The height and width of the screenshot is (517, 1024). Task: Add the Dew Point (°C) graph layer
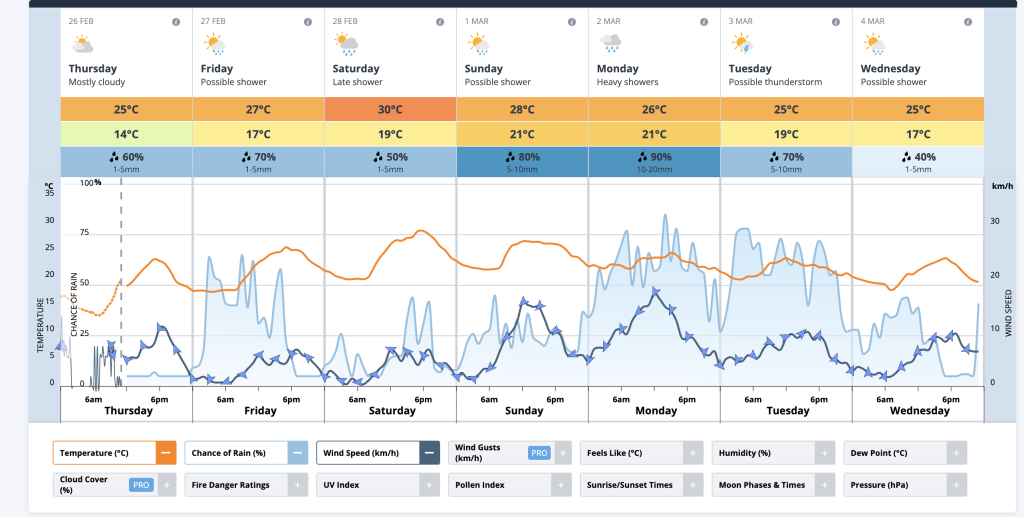click(957, 453)
